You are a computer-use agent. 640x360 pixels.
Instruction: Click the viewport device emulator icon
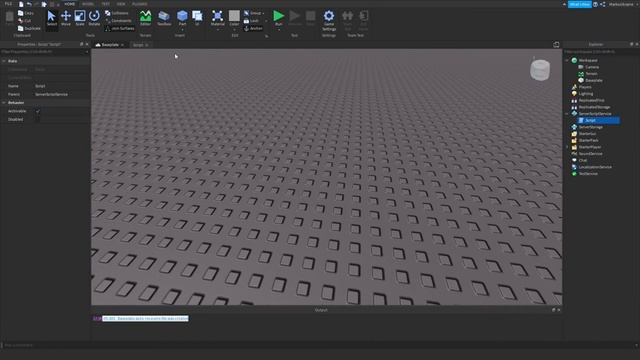(556, 44)
